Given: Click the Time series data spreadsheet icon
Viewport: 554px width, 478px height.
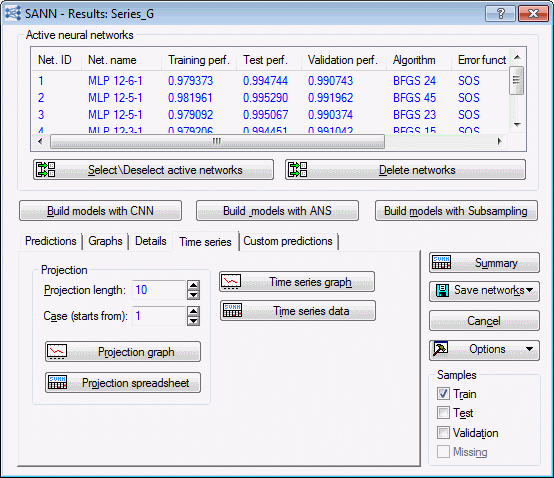Looking at the screenshot, I should coord(232,311).
